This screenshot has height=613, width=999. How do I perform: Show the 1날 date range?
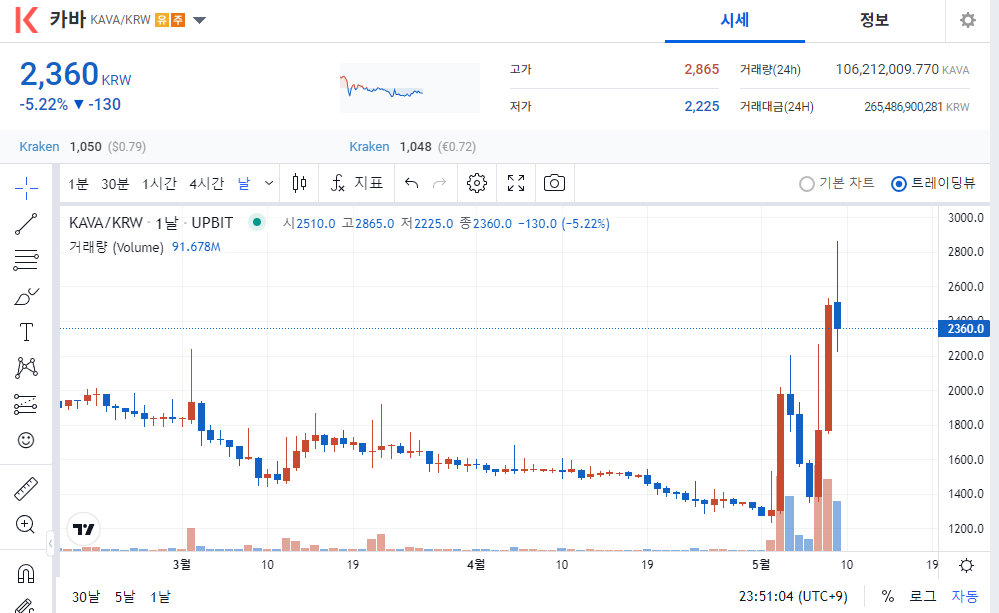pyautogui.click(x=161, y=597)
